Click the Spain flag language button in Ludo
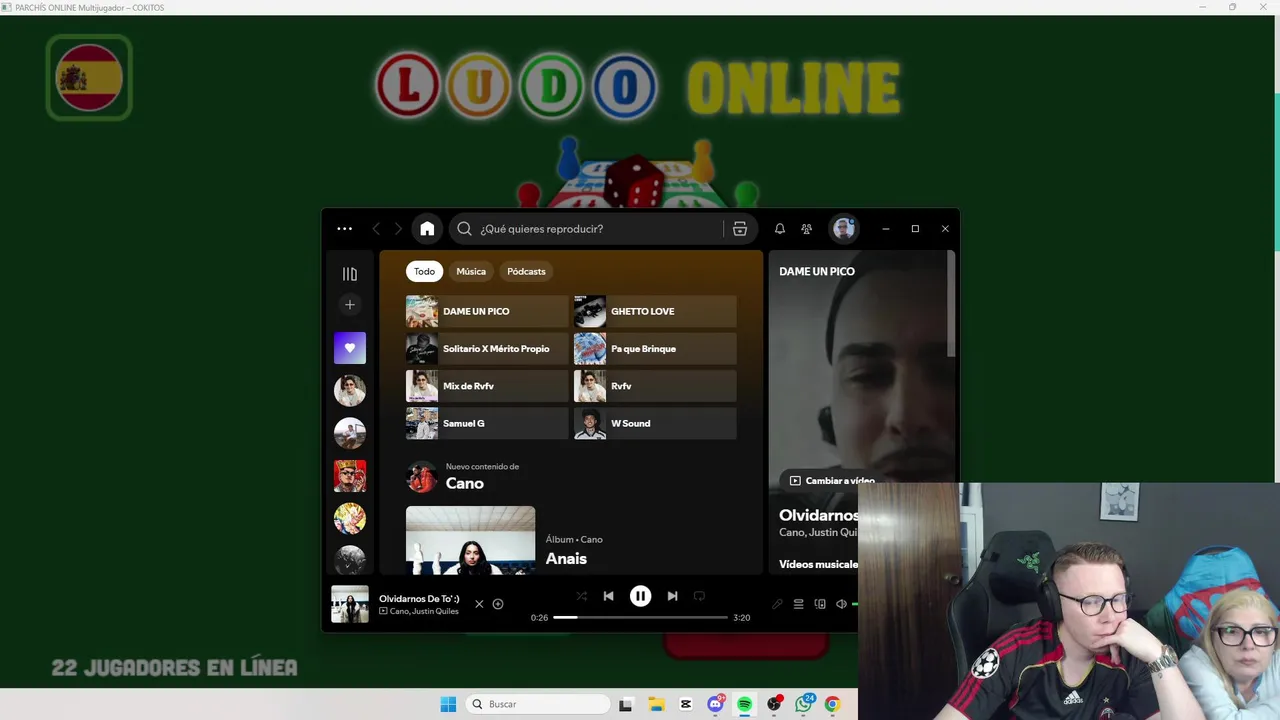The image size is (1280, 720). 89,77
